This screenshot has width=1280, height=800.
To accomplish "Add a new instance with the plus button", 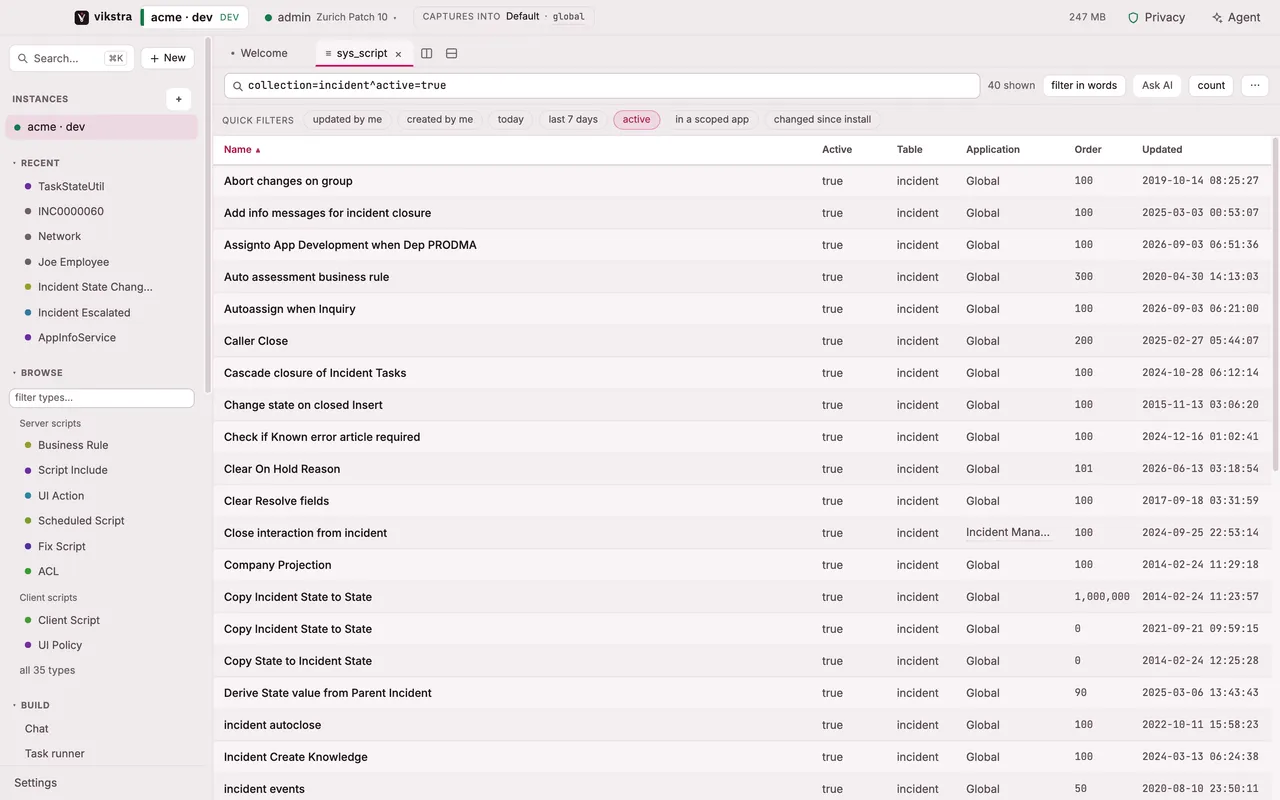I will coord(179,99).
